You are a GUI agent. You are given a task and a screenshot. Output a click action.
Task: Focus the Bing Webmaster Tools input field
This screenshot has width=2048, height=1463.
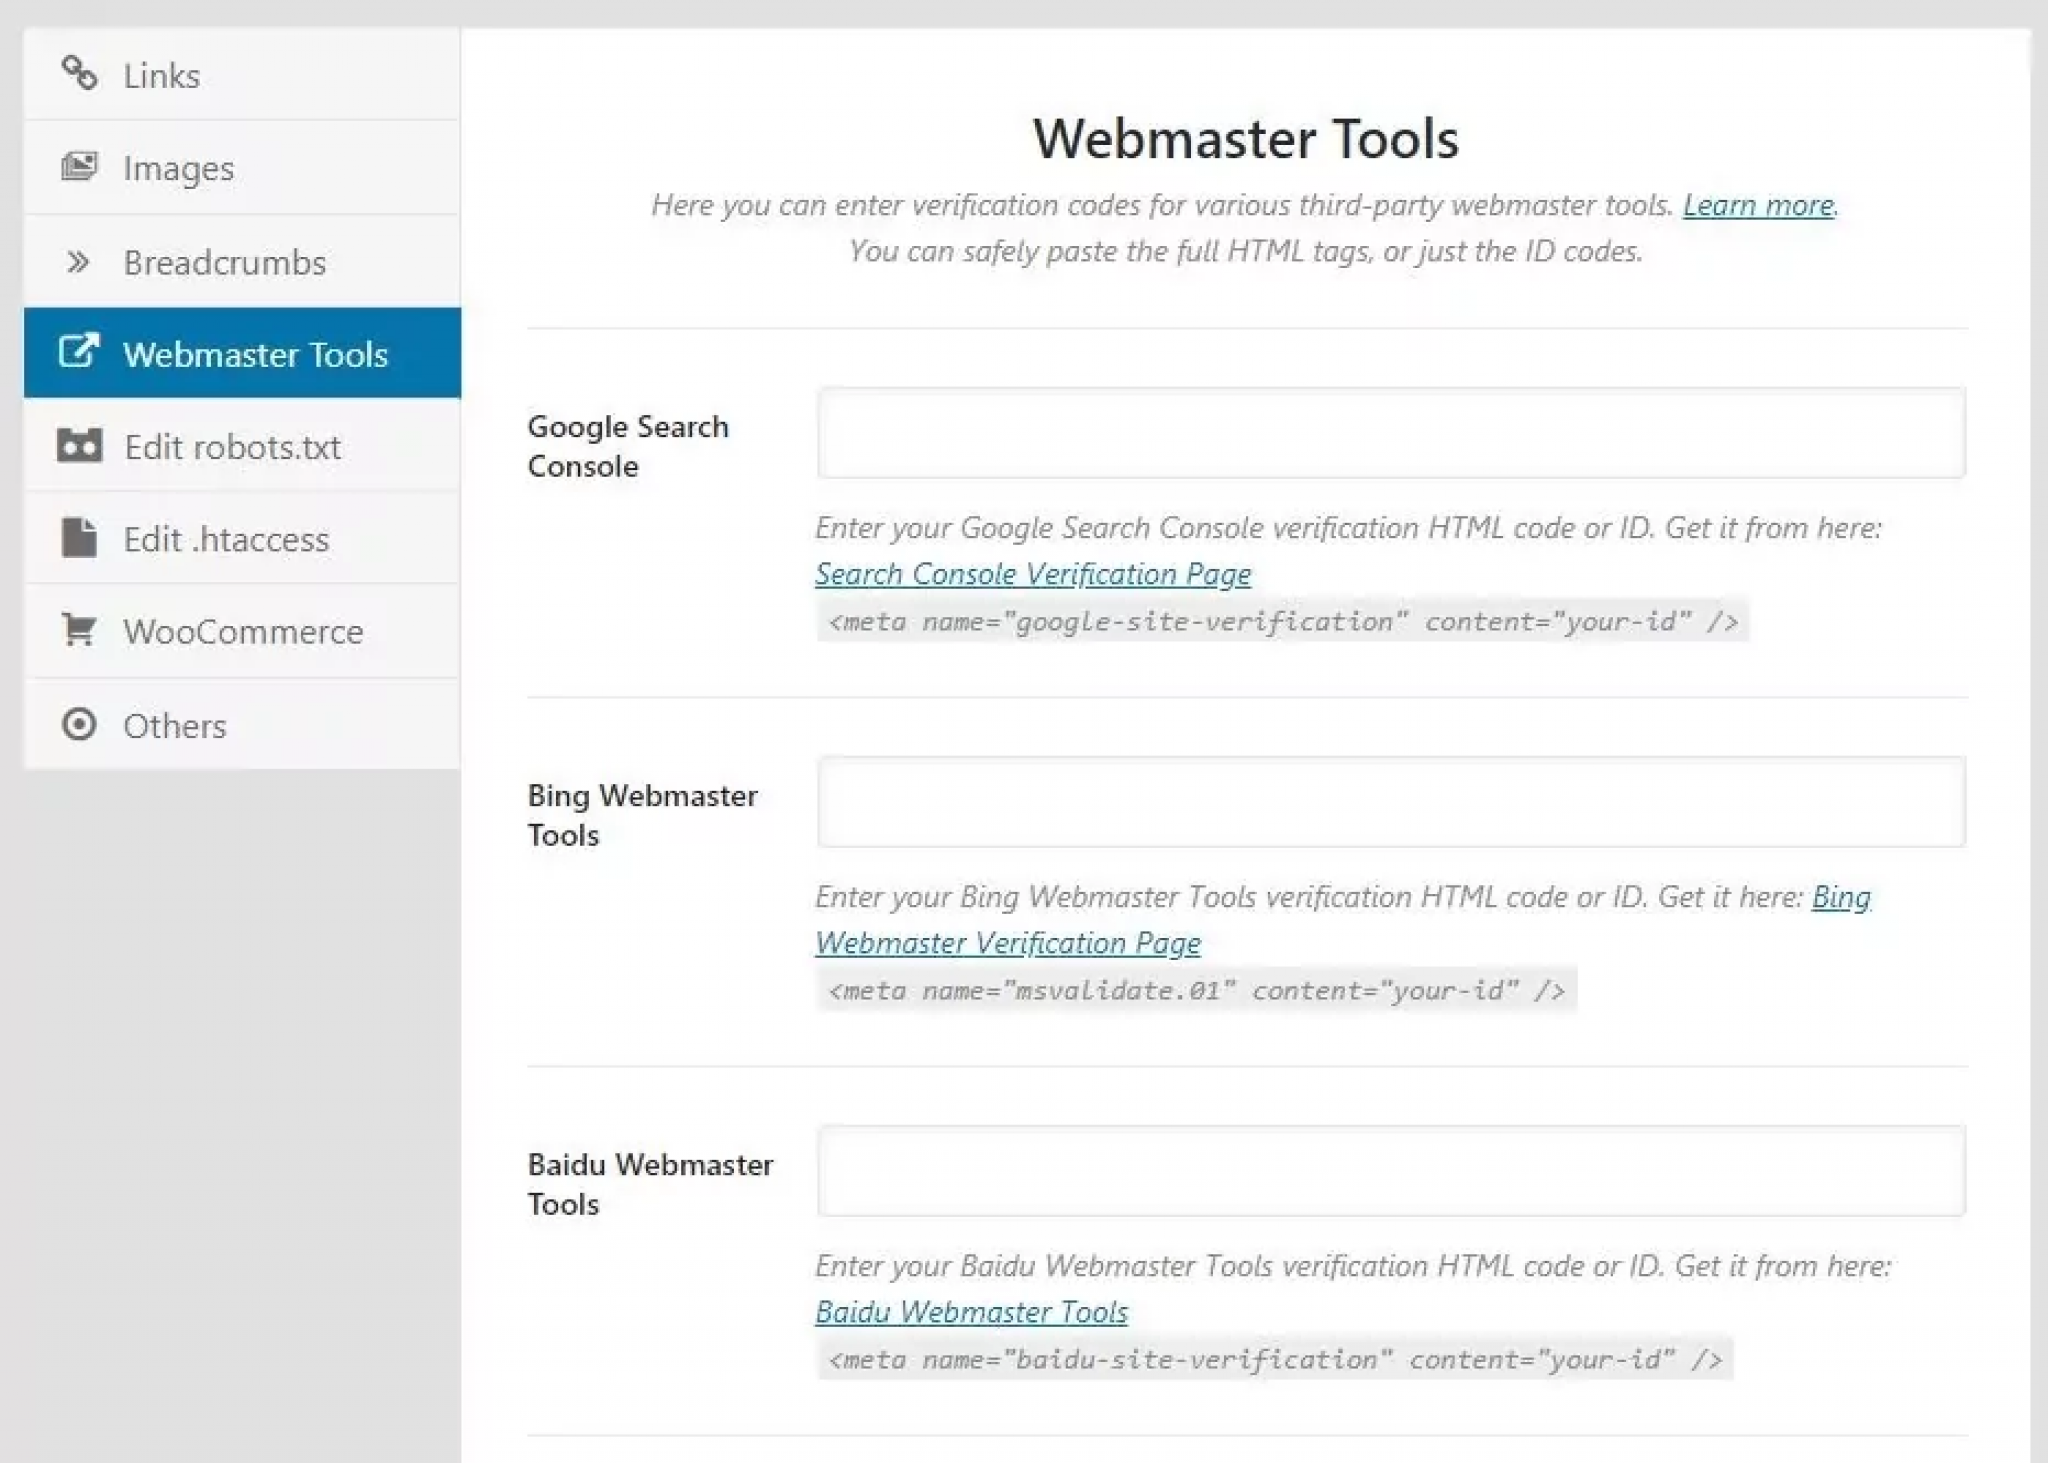[x=1391, y=802]
